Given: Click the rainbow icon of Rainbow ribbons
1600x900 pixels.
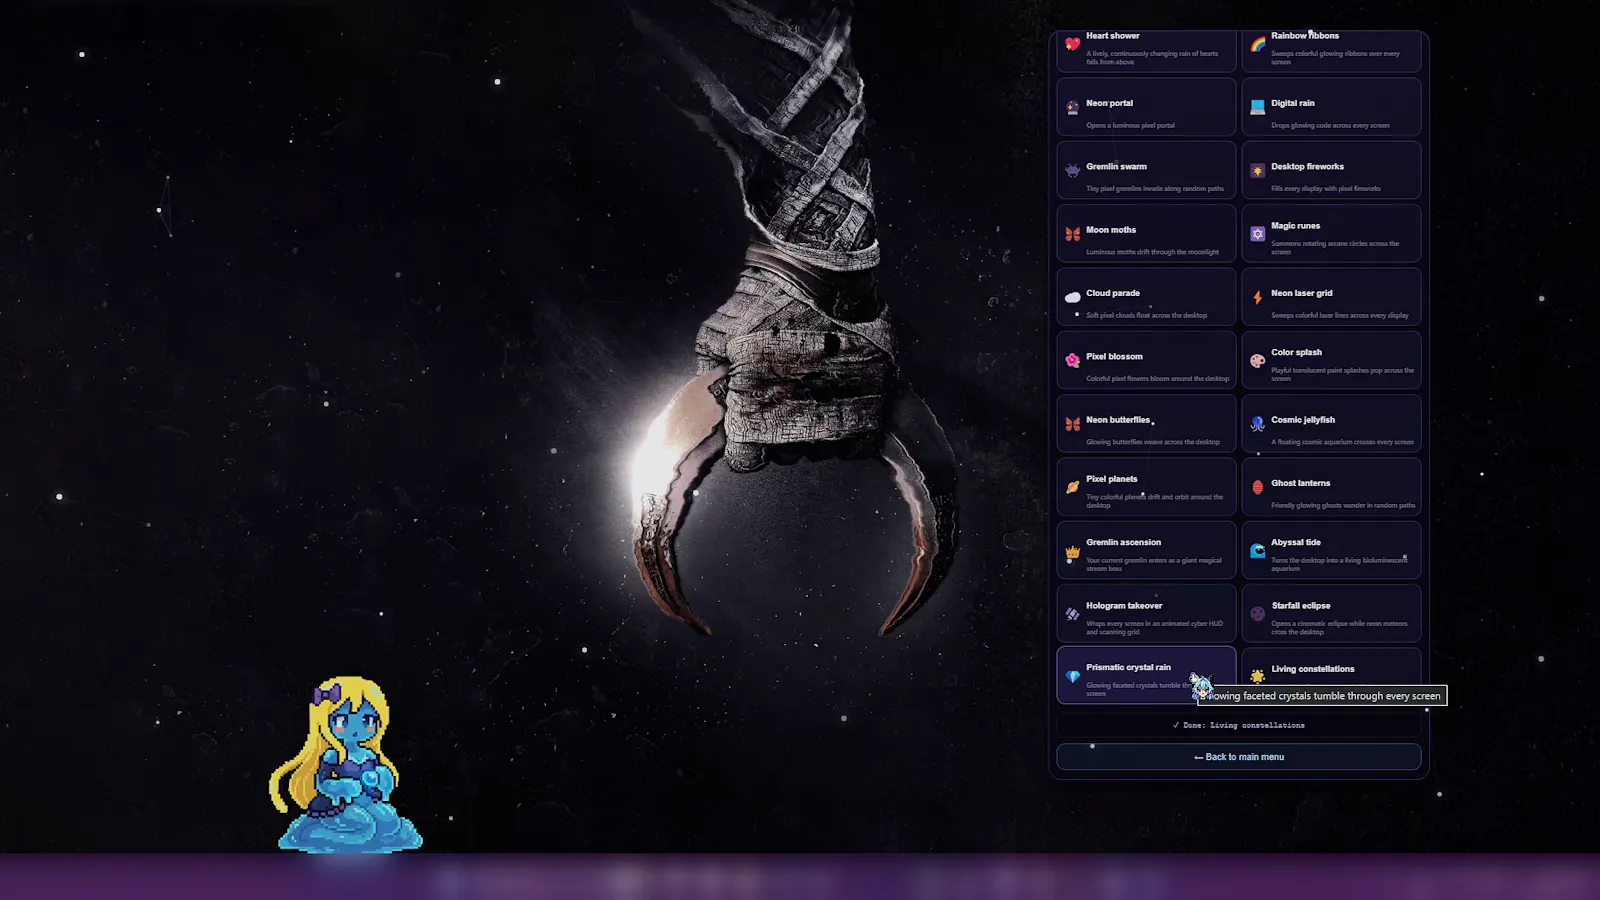Looking at the screenshot, I should [1257, 44].
